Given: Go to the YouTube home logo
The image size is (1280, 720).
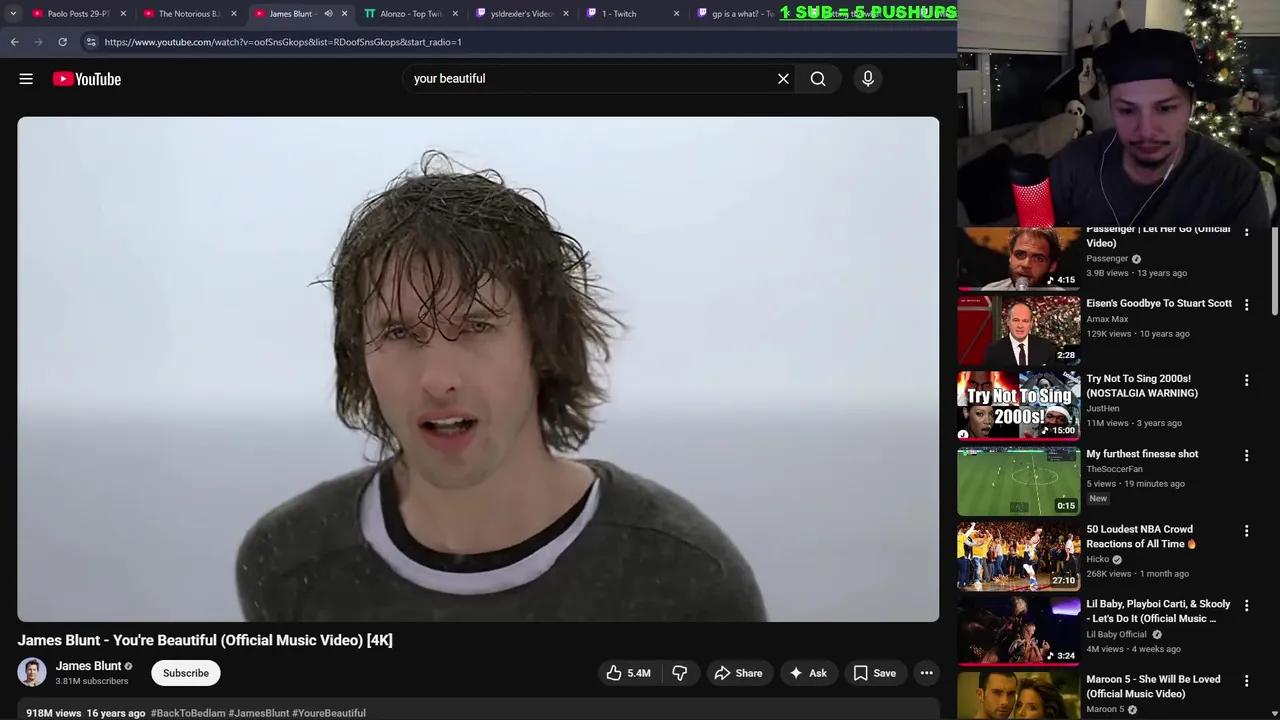Looking at the screenshot, I should pyautogui.click(x=87, y=79).
